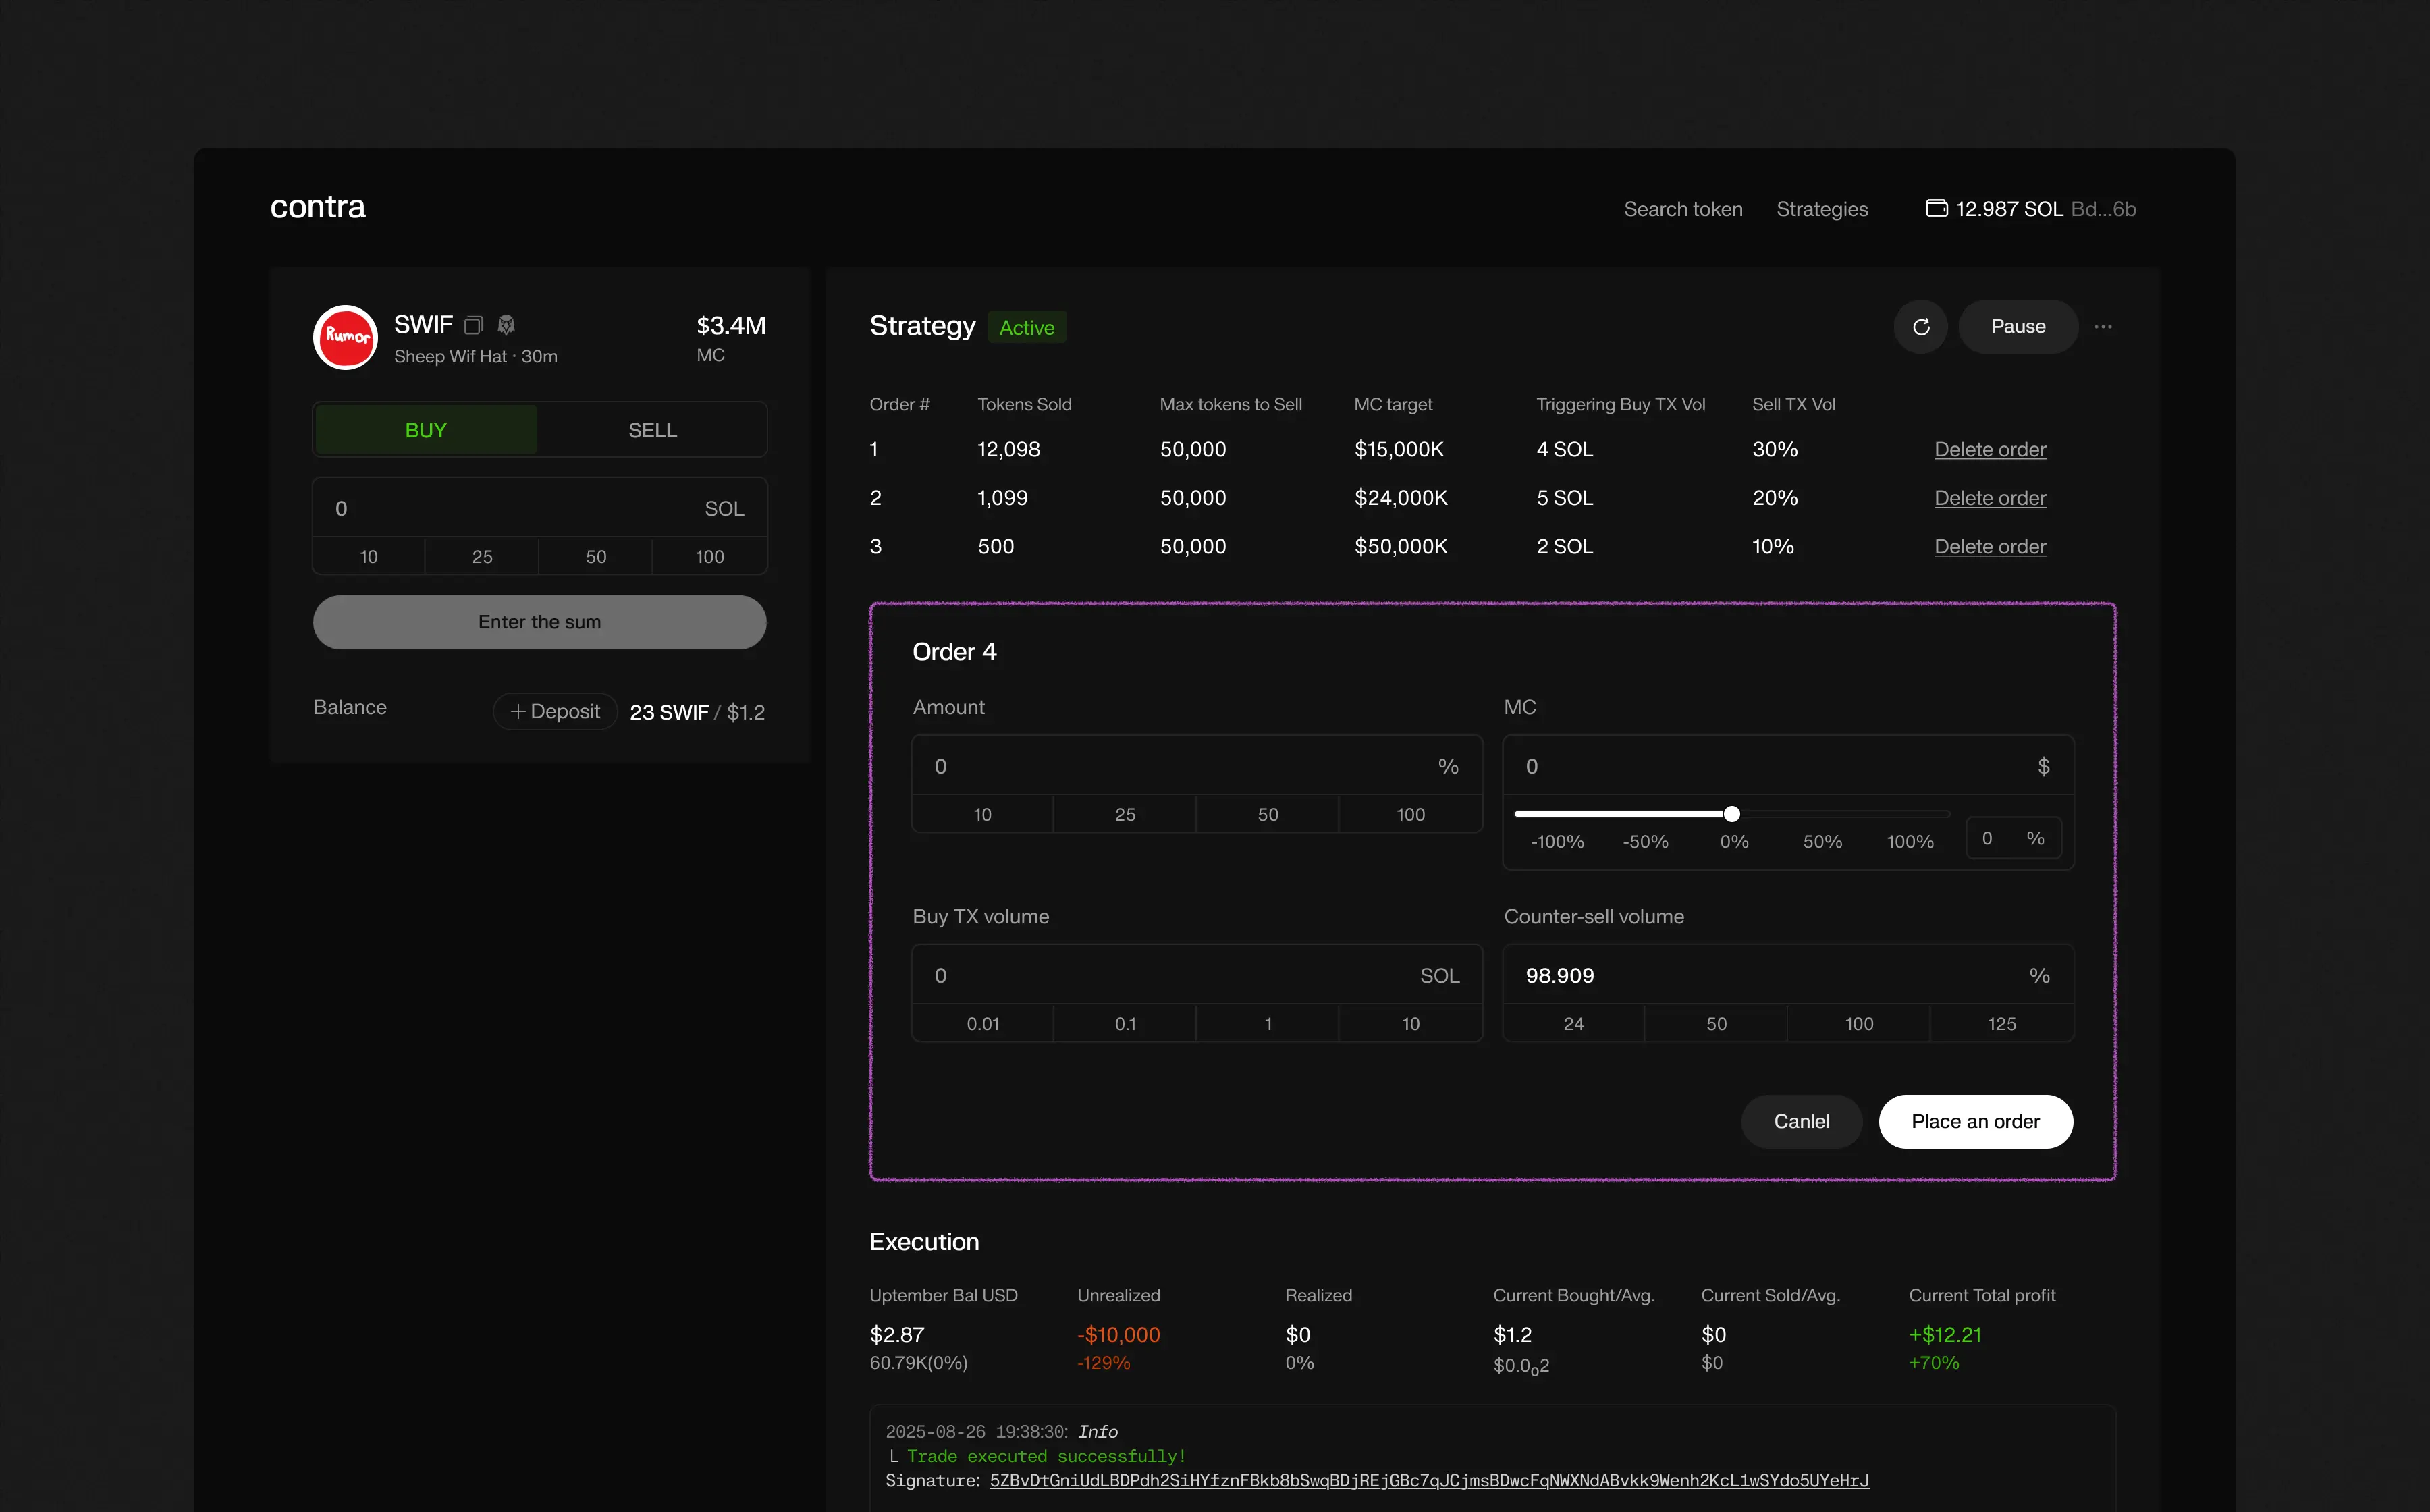The image size is (2430, 1512).
Task: Click the icon right of copy icon
Action: coord(506,325)
